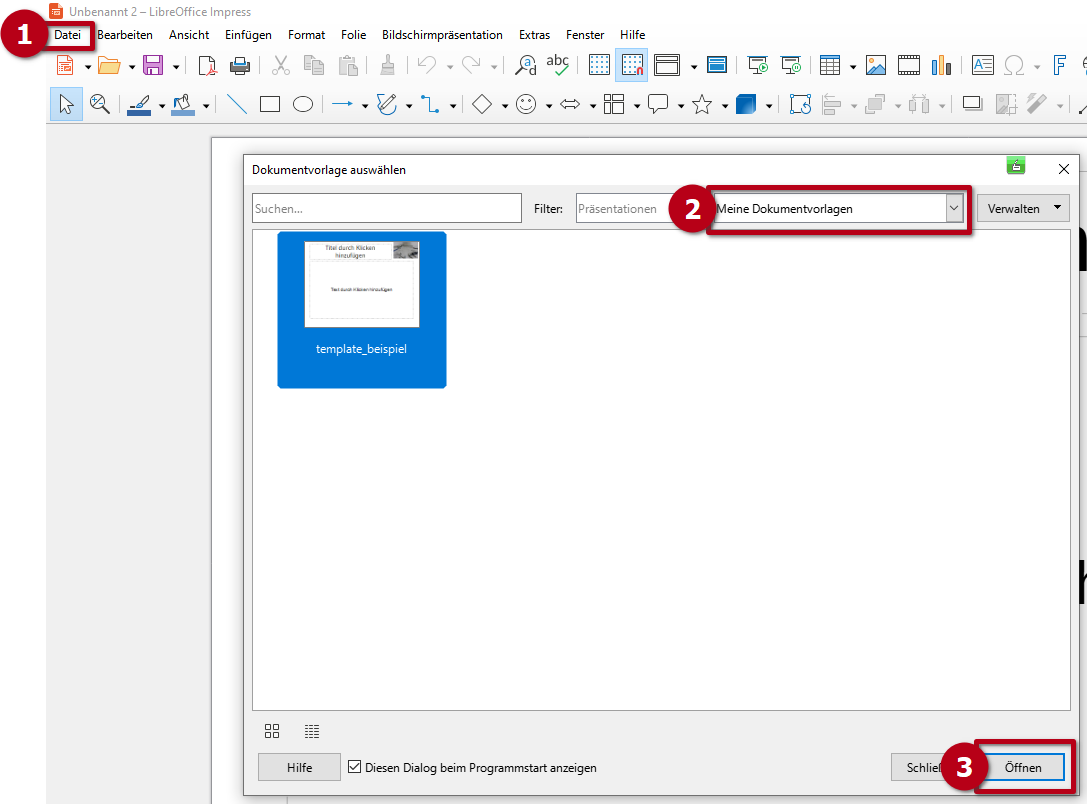The width and height of the screenshot is (1087, 804).
Task: Select the Ellipse drawing tool
Action: click(x=303, y=104)
